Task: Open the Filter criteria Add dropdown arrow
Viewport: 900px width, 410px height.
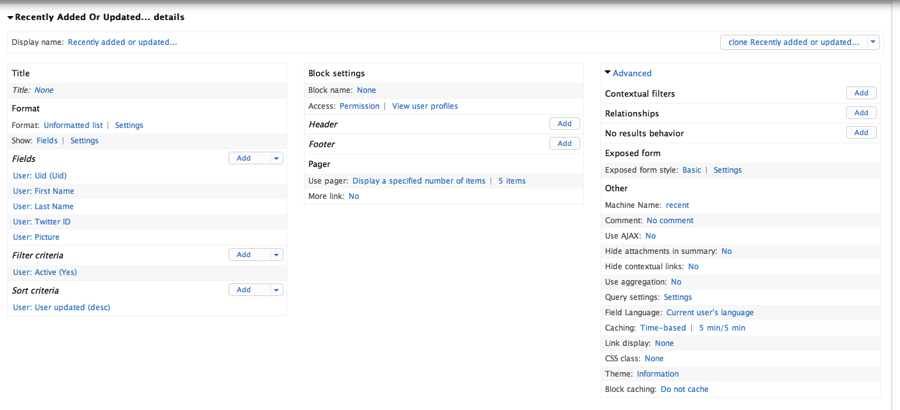Action: point(277,254)
